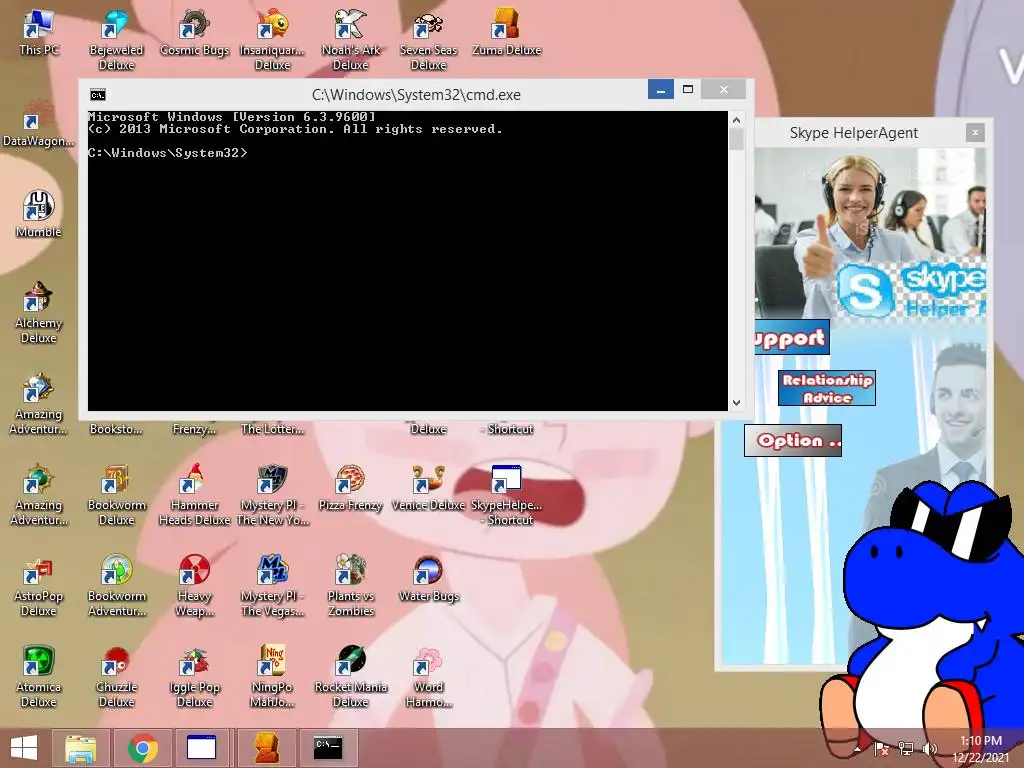Select Alchemy Deluxe shortcut

click(39, 313)
